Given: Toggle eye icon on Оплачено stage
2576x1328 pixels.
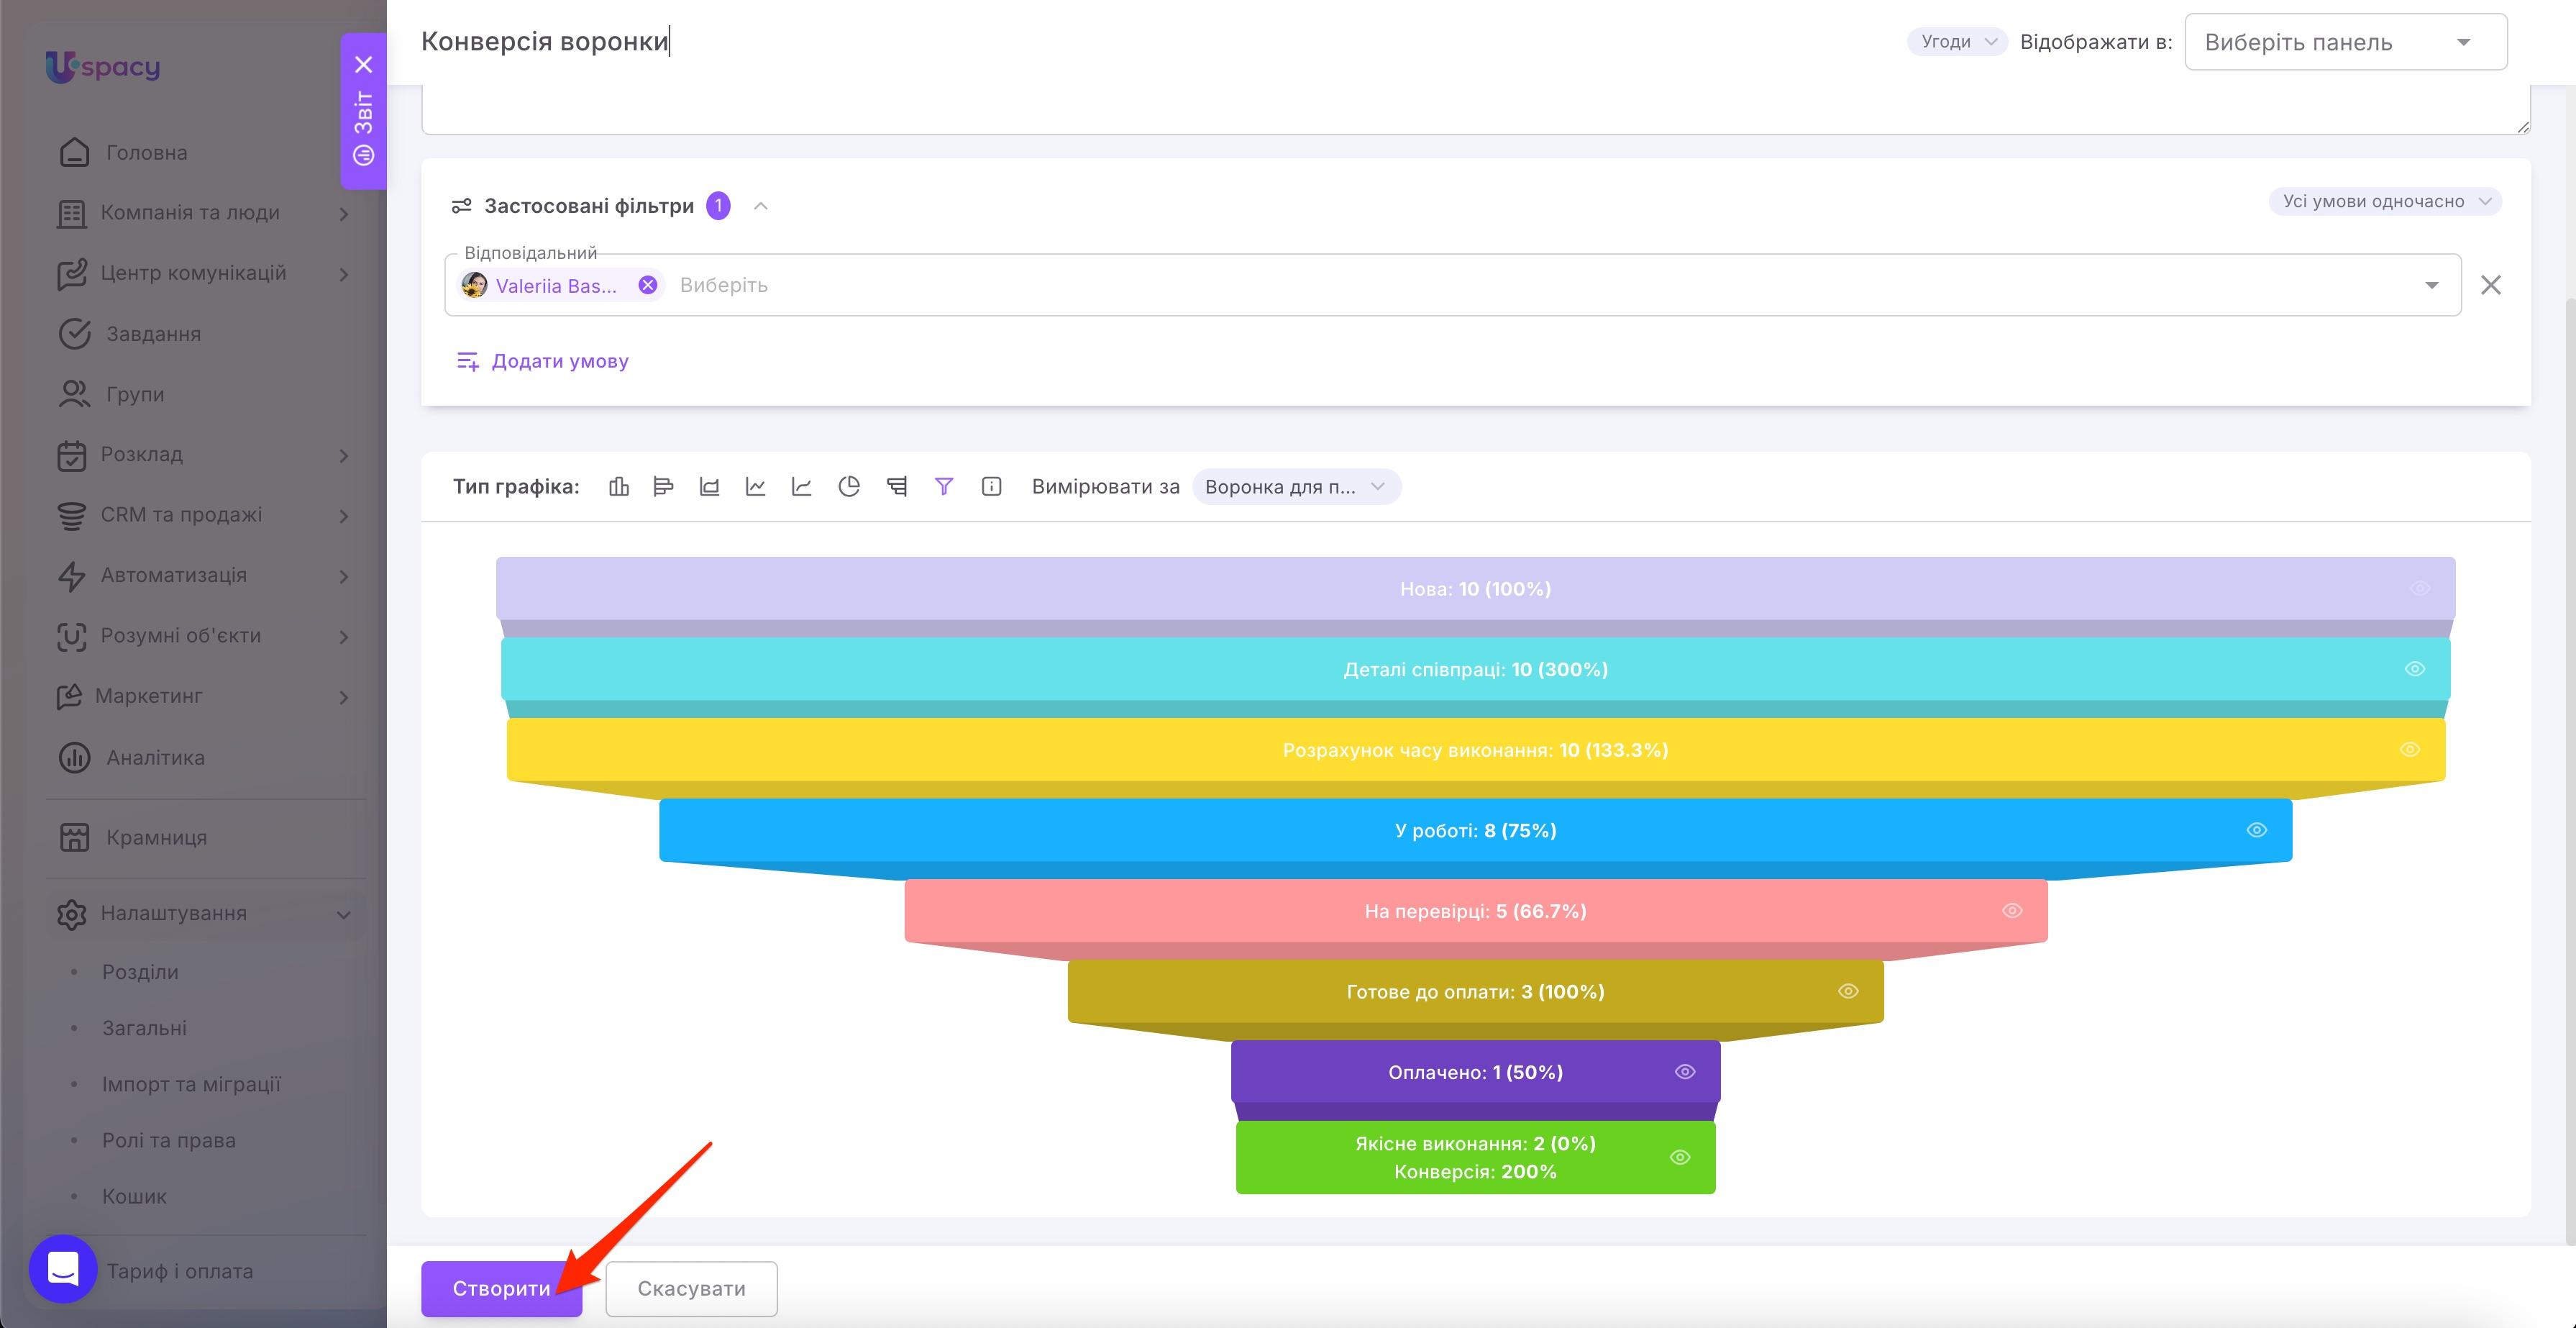Looking at the screenshot, I should pyautogui.click(x=1685, y=1072).
